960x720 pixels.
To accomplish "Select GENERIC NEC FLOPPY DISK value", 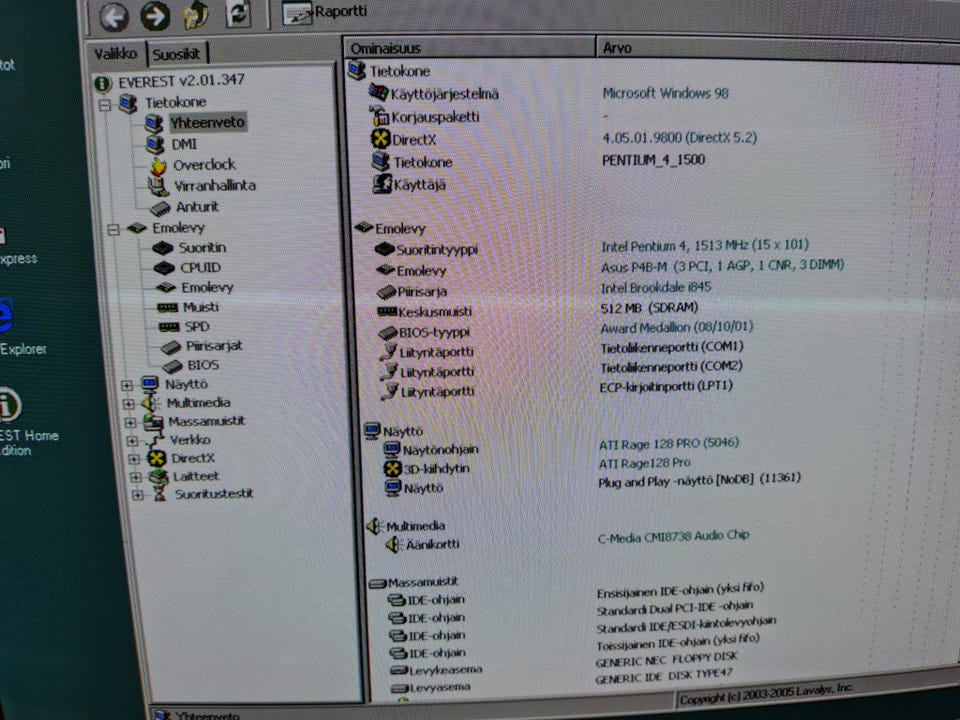I will click(x=666, y=660).
